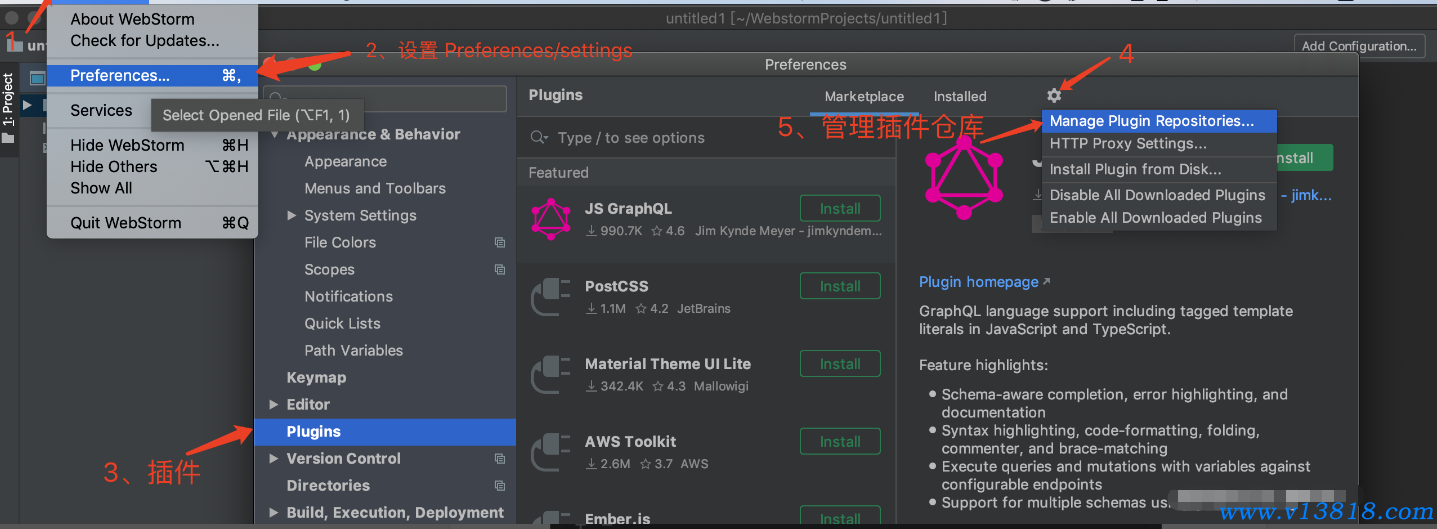Click the plugin search field
Viewport: 1437px width, 529px height.
705,138
